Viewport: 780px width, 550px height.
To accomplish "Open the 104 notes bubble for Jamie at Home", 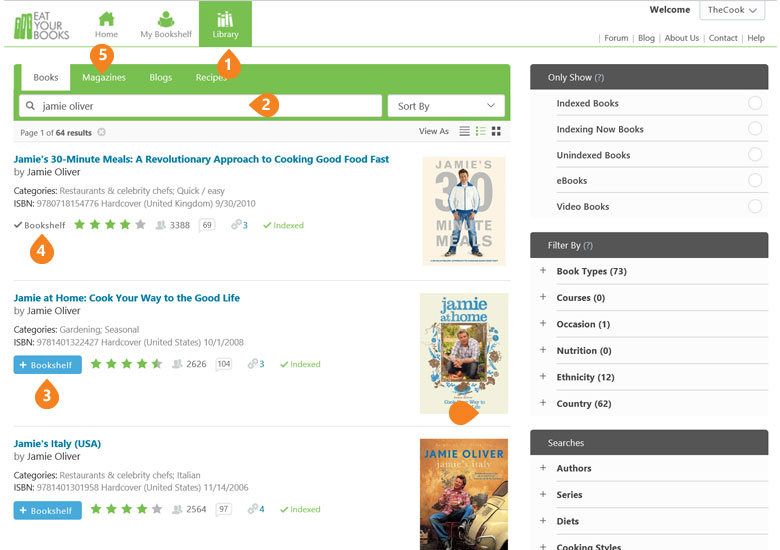I will [x=224, y=364].
